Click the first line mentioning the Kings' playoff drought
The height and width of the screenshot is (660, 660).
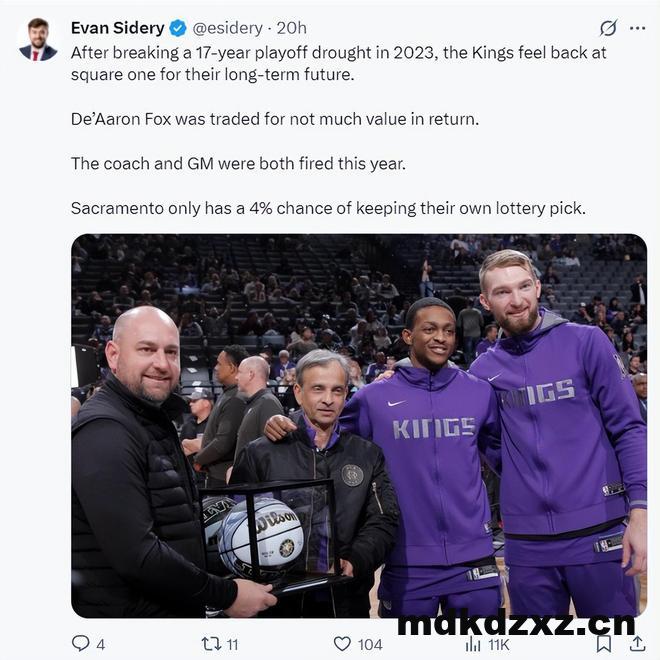[338, 53]
